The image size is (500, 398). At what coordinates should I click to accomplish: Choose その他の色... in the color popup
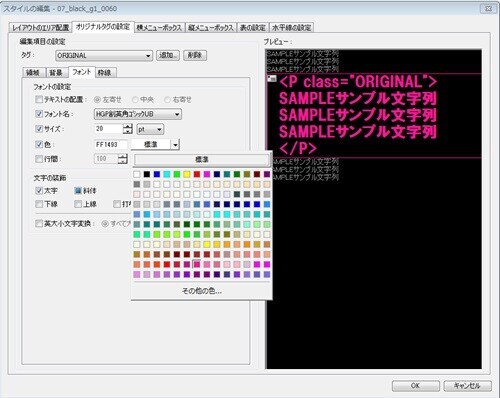pos(201,291)
